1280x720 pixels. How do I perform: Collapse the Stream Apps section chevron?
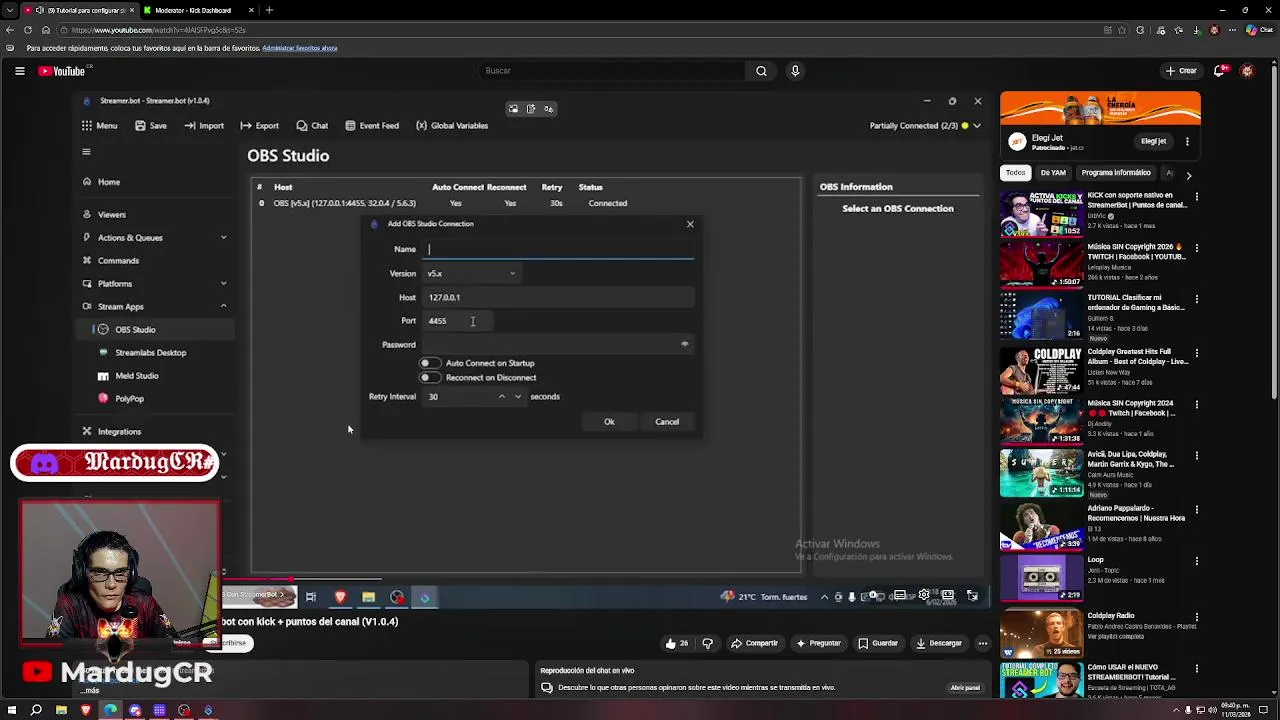click(x=223, y=306)
